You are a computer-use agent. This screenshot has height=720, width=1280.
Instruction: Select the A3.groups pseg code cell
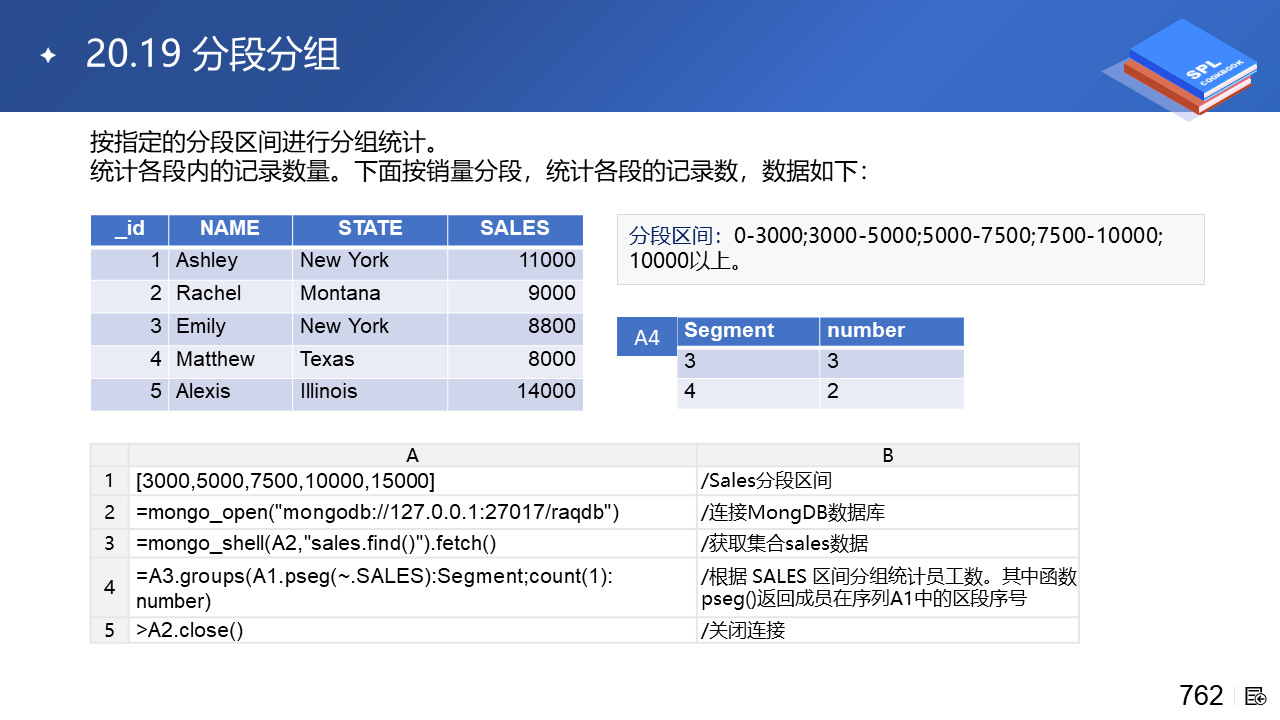[x=413, y=588]
